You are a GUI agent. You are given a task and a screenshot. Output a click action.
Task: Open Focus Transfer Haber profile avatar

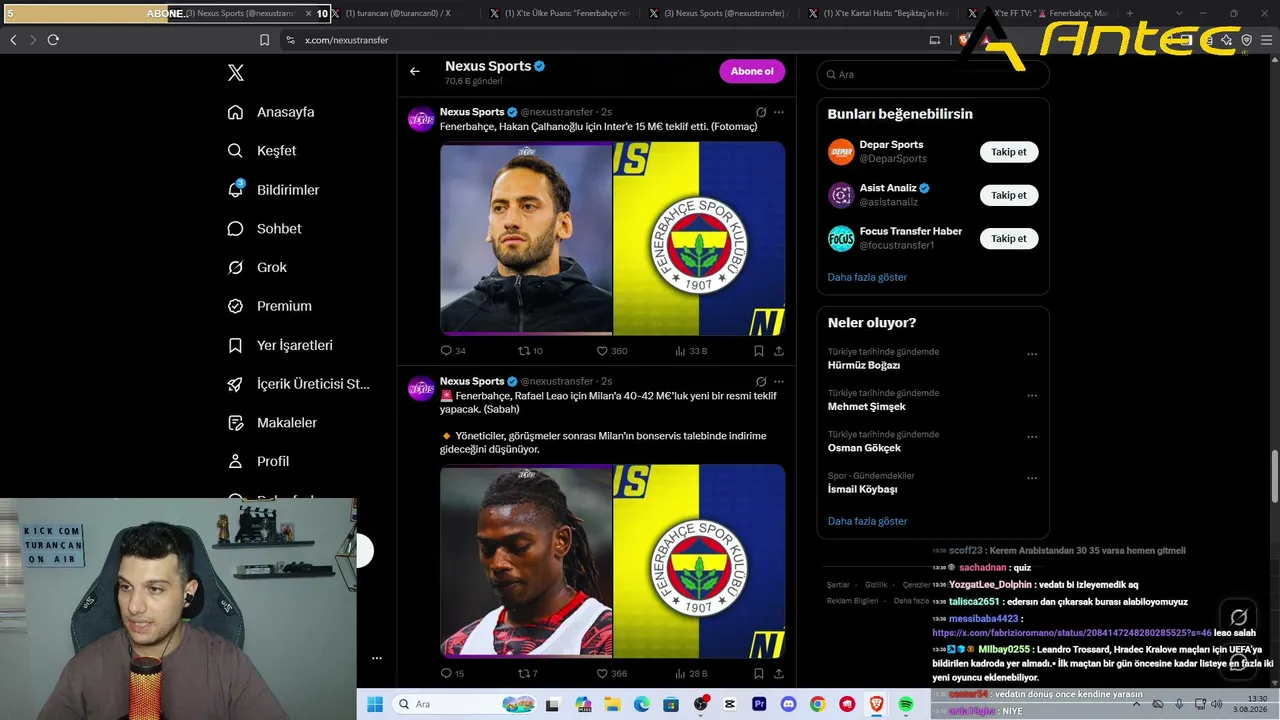click(x=841, y=238)
